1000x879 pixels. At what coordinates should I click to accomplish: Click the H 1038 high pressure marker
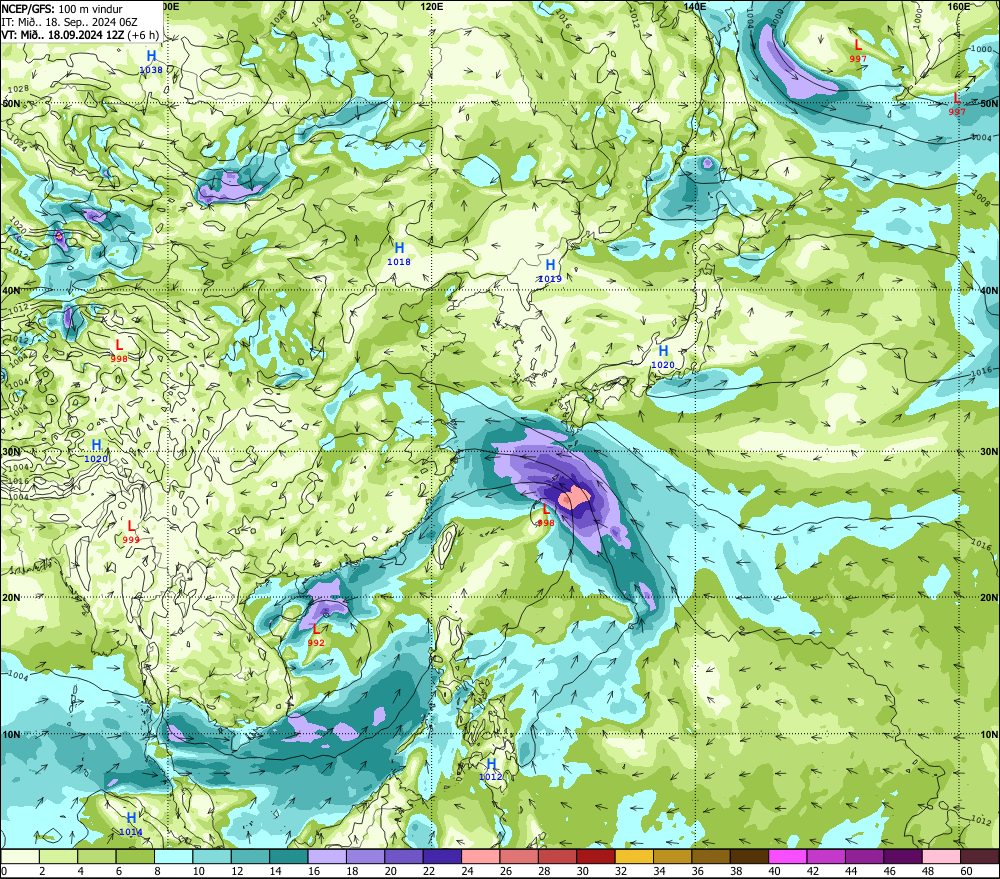pos(151,61)
